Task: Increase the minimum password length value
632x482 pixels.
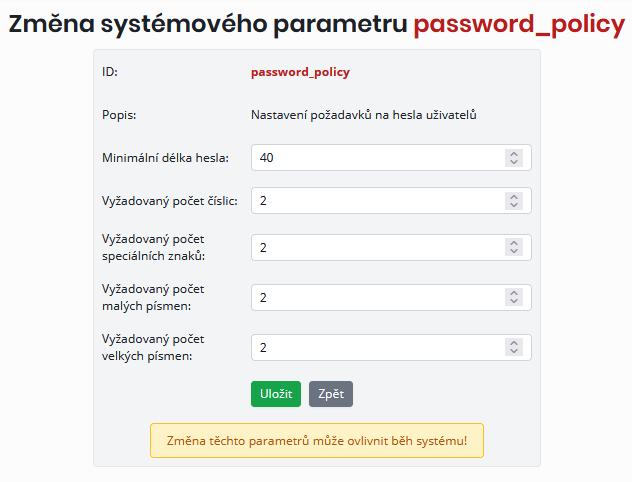Action: coord(514,154)
